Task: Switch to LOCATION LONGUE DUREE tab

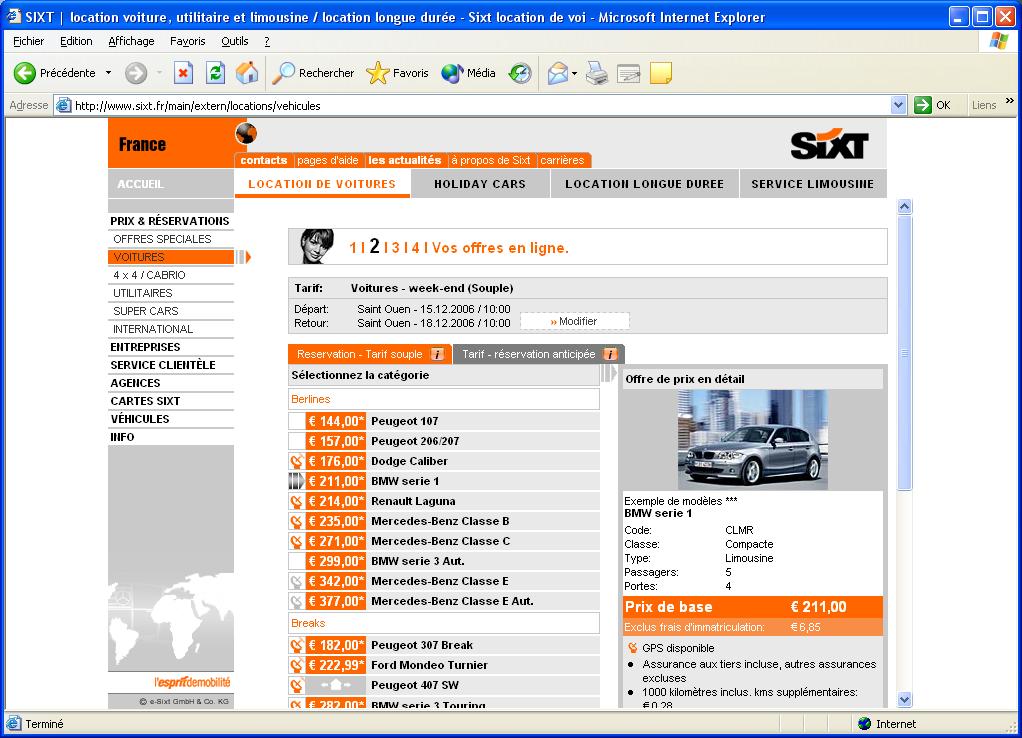Action: (x=644, y=184)
